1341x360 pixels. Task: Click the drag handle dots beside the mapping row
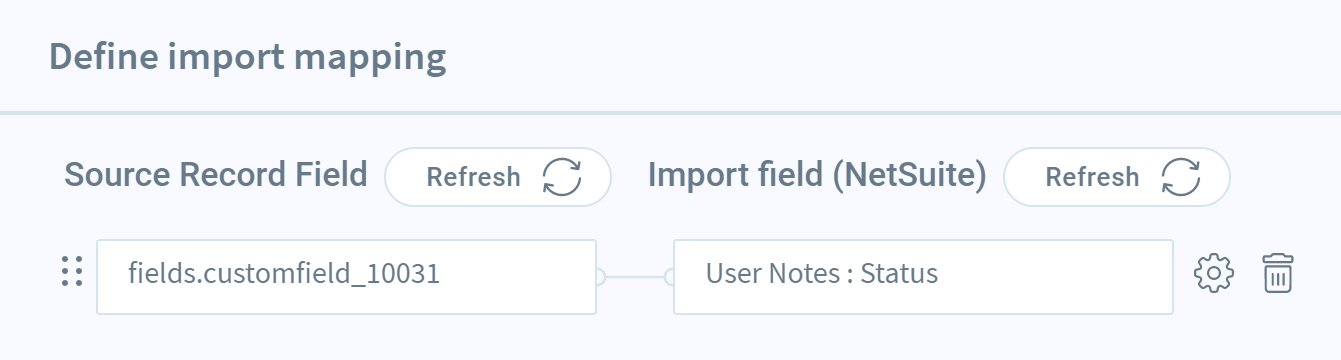[x=71, y=272]
